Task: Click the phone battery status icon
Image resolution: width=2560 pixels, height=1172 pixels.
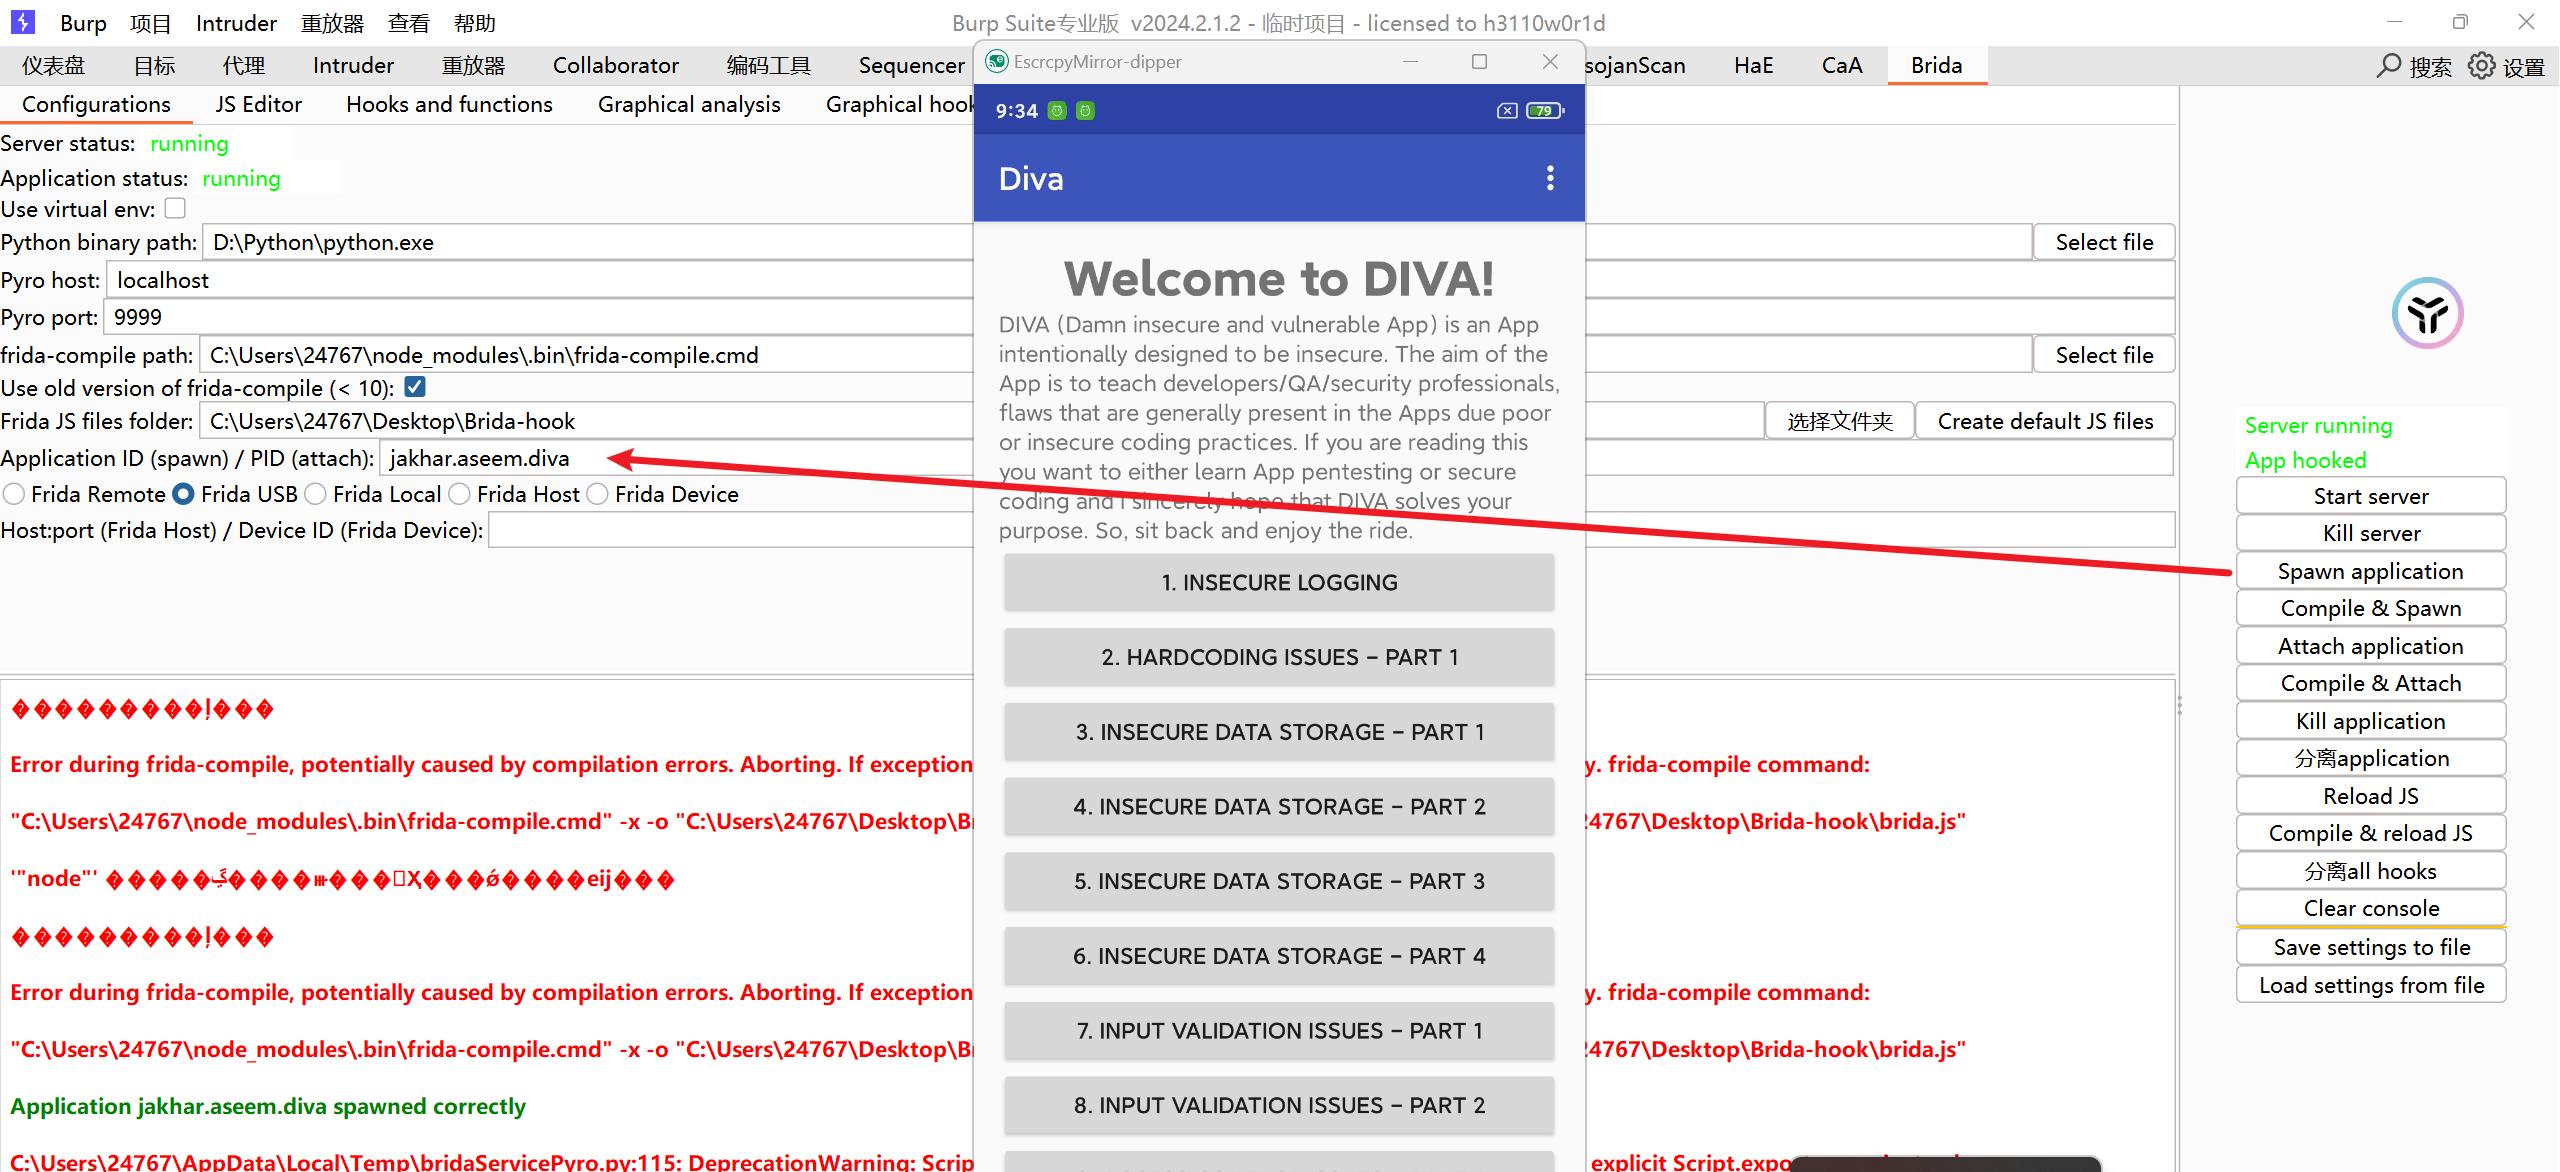Action: click(x=1544, y=111)
